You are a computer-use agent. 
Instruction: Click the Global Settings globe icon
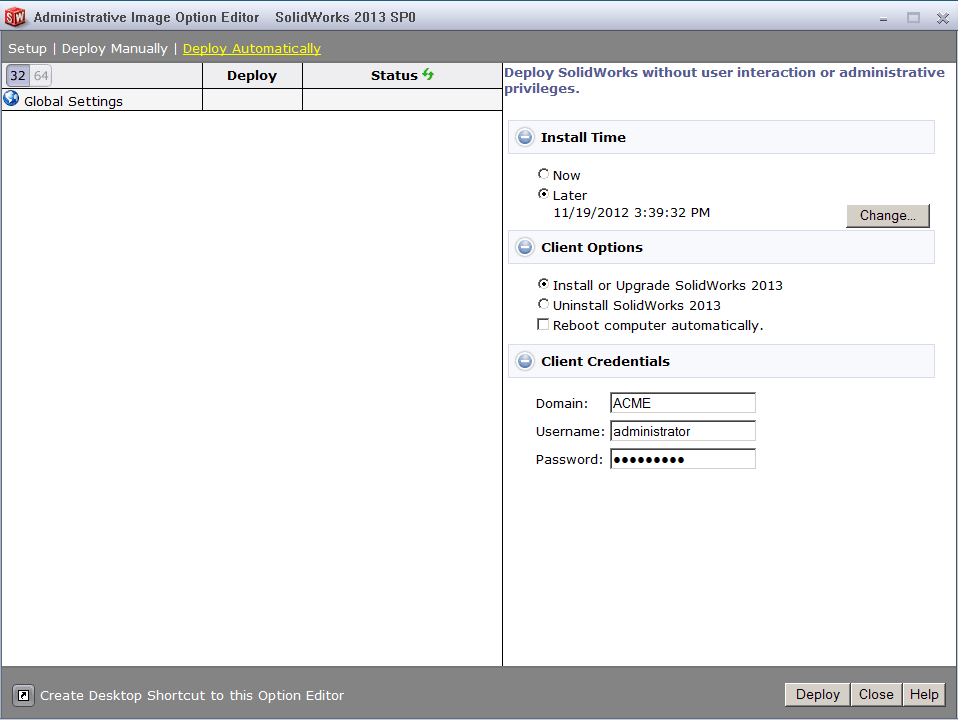pyautogui.click(x=11, y=98)
